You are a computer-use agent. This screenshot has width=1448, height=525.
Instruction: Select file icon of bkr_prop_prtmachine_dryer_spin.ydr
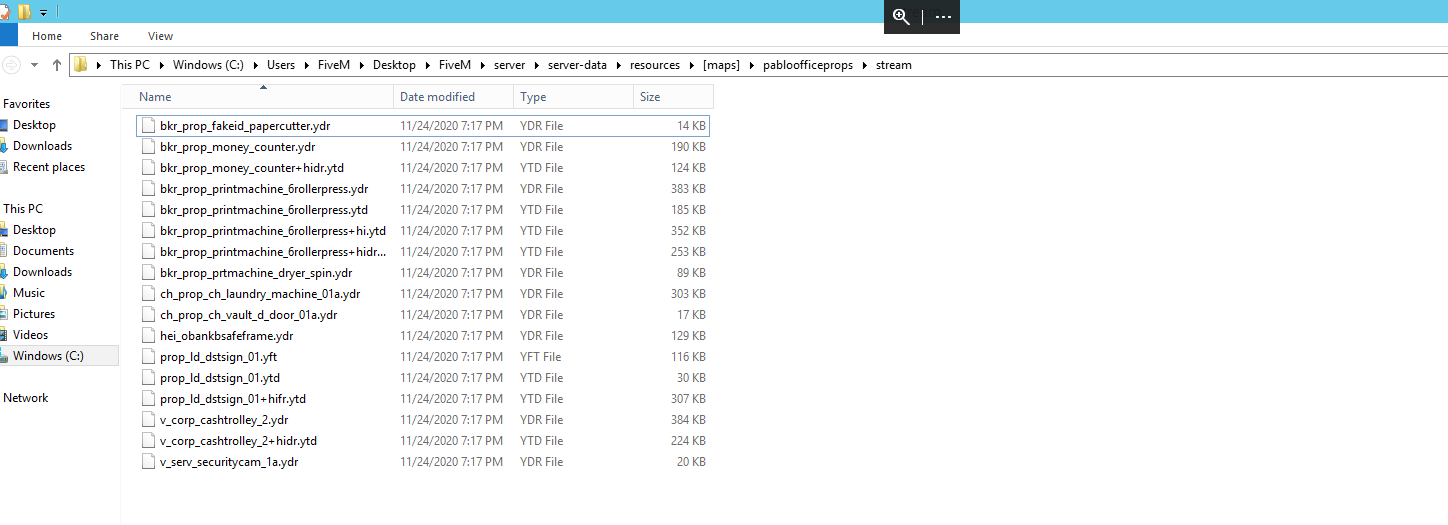148,273
